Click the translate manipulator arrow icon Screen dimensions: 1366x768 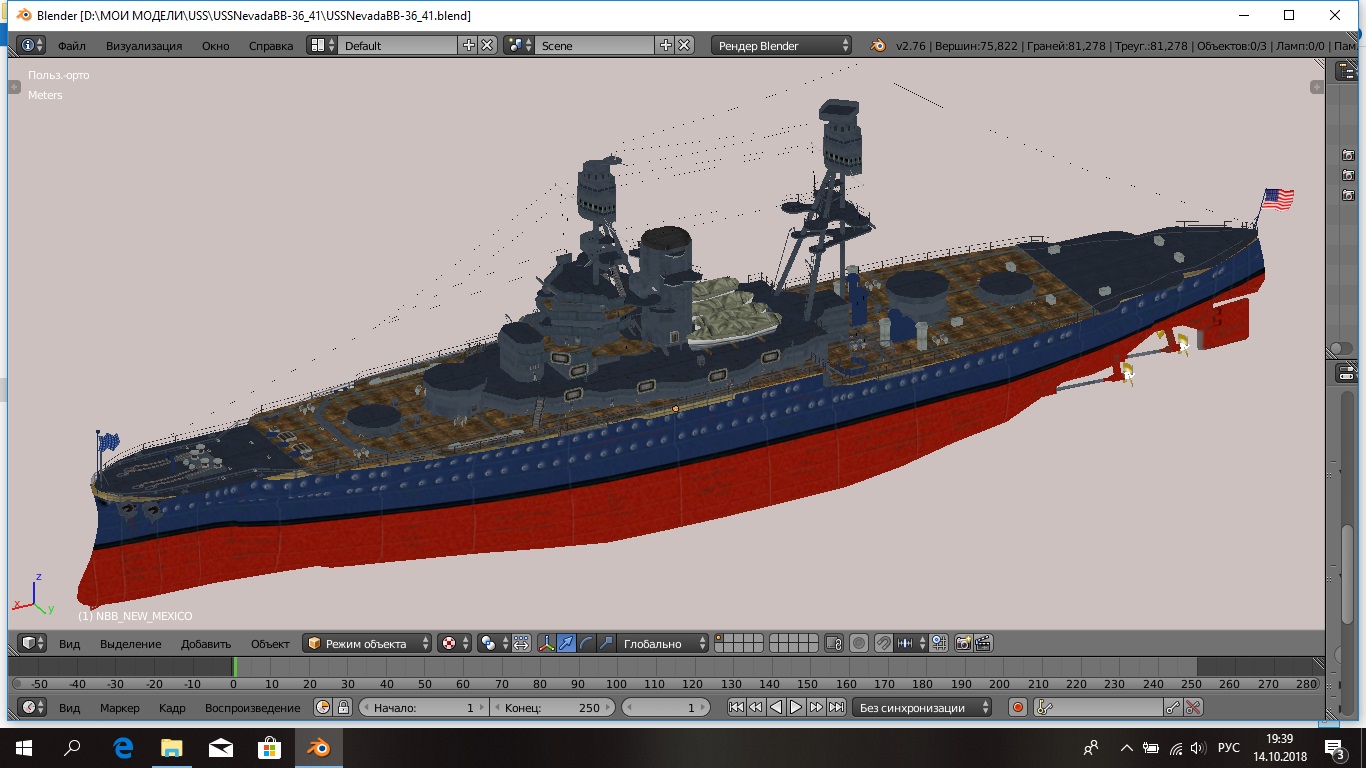pos(567,644)
